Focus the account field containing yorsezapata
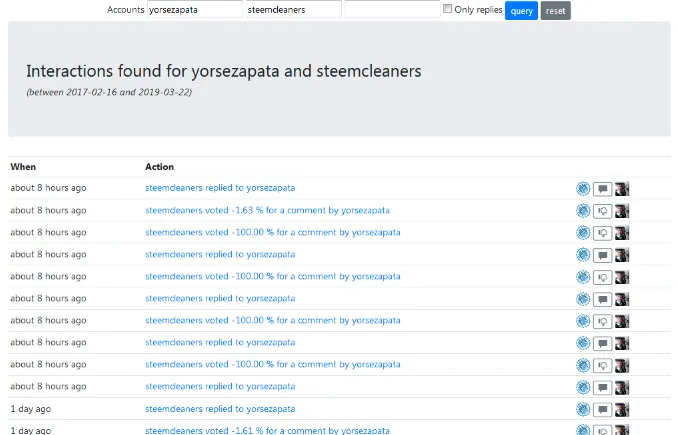The height and width of the screenshot is (435, 678). 194,9
